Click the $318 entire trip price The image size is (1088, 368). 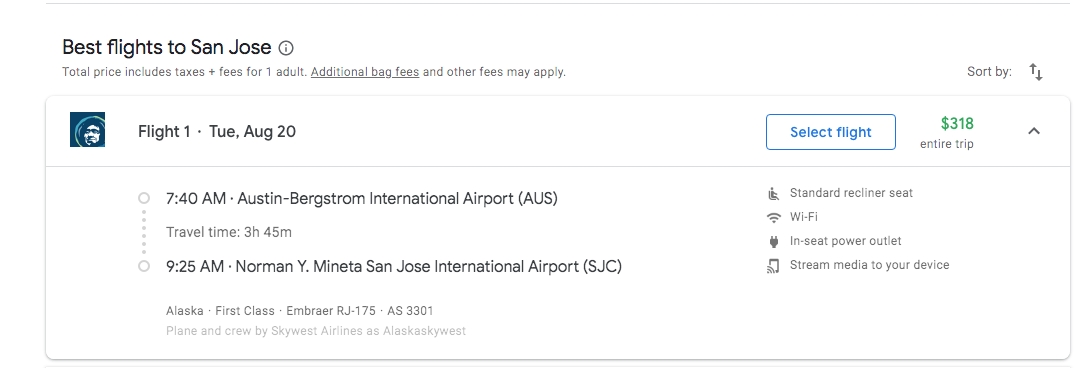point(948,133)
